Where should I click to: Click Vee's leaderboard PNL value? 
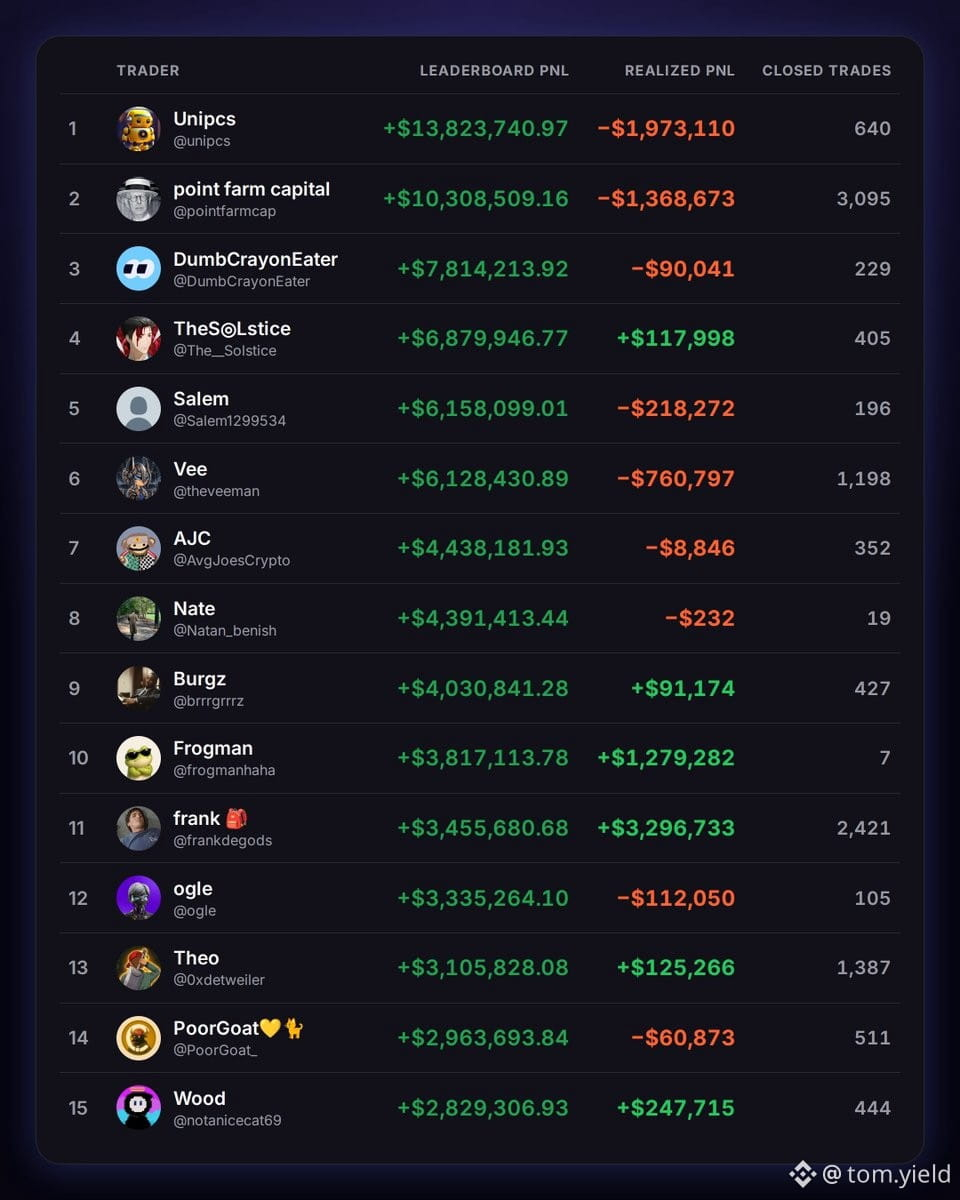tap(483, 478)
